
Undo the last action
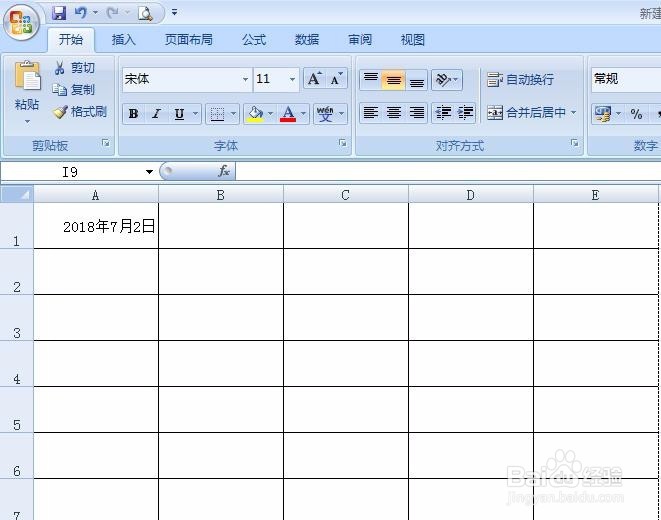pos(81,13)
